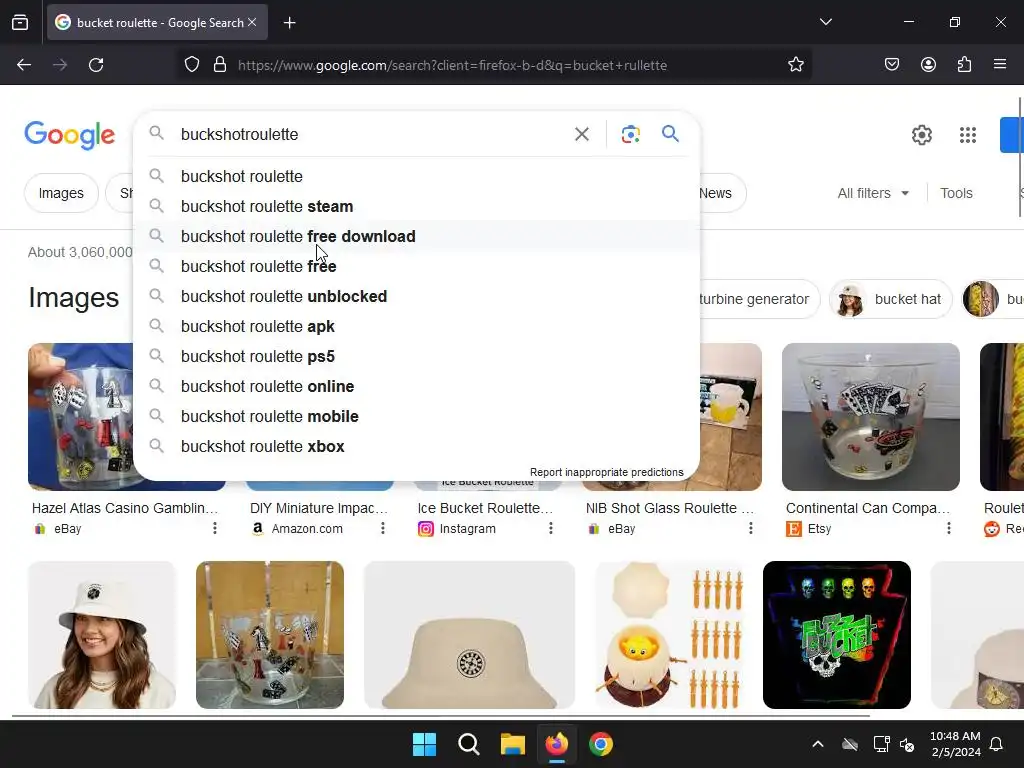
Task: Select turbine generator related chip
Action: coord(758,299)
